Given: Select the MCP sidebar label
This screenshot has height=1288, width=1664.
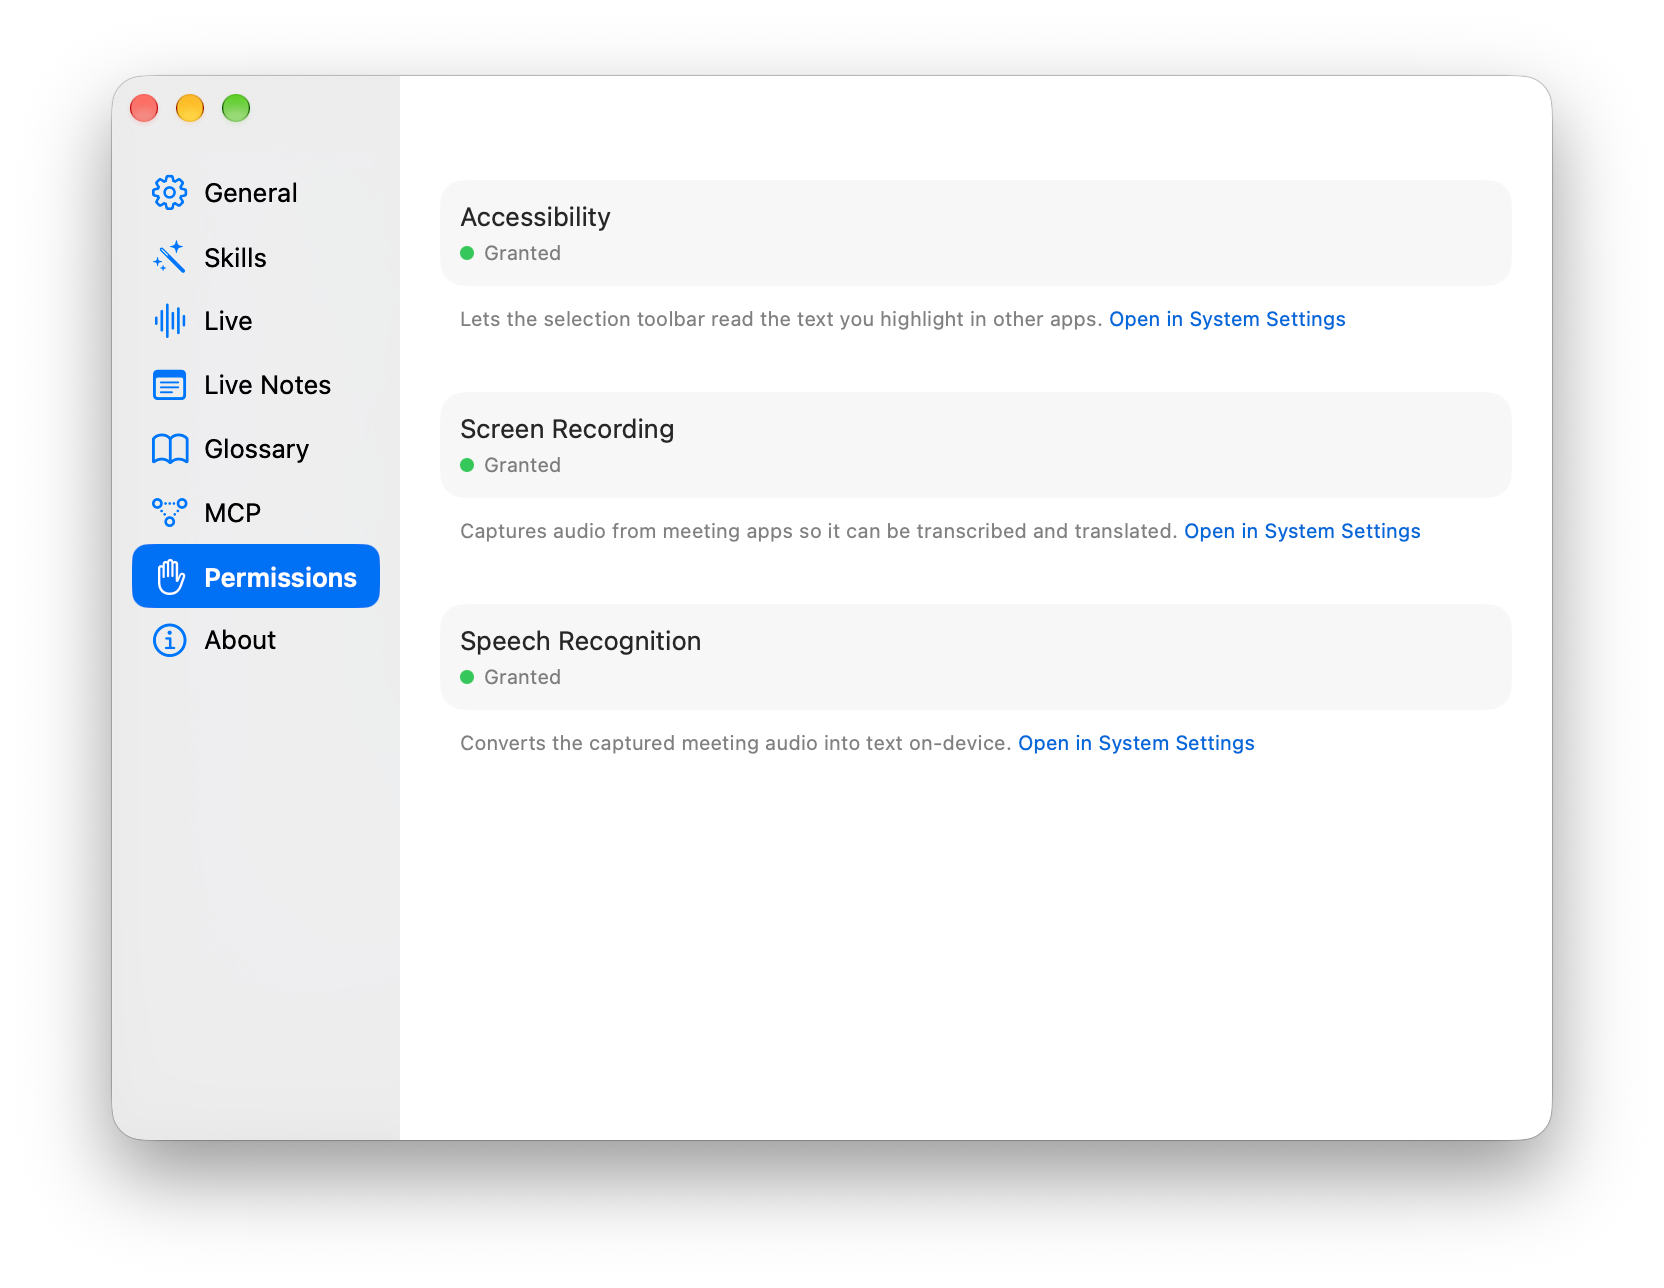Looking at the screenshot, I should 233,513.
